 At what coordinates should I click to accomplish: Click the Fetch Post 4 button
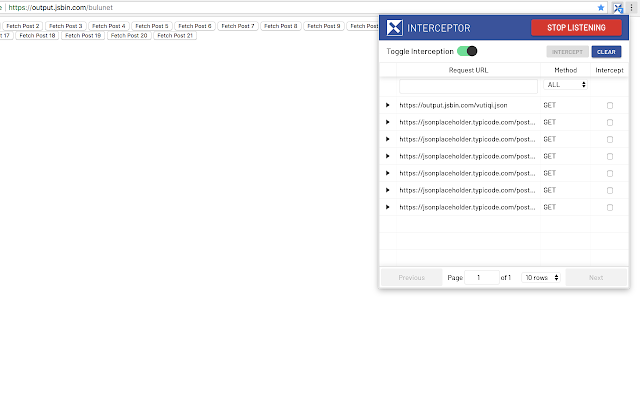click(x=109, y=26)
